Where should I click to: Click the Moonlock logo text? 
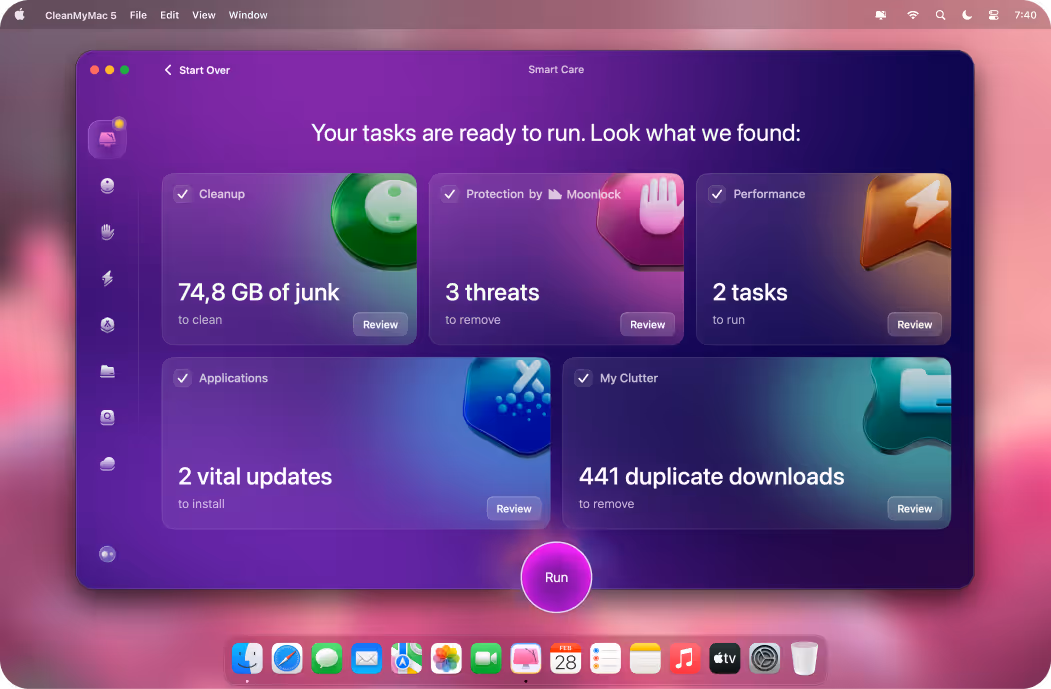coord(584,194)
